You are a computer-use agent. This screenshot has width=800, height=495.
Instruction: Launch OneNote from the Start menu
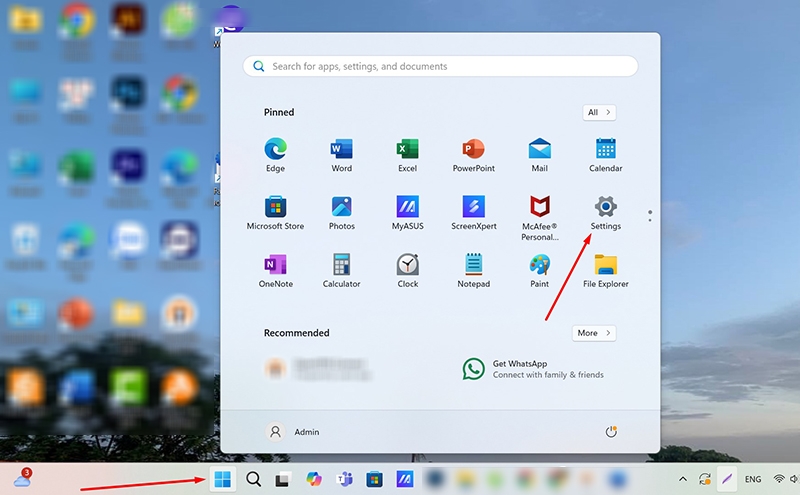click(276, 271)
